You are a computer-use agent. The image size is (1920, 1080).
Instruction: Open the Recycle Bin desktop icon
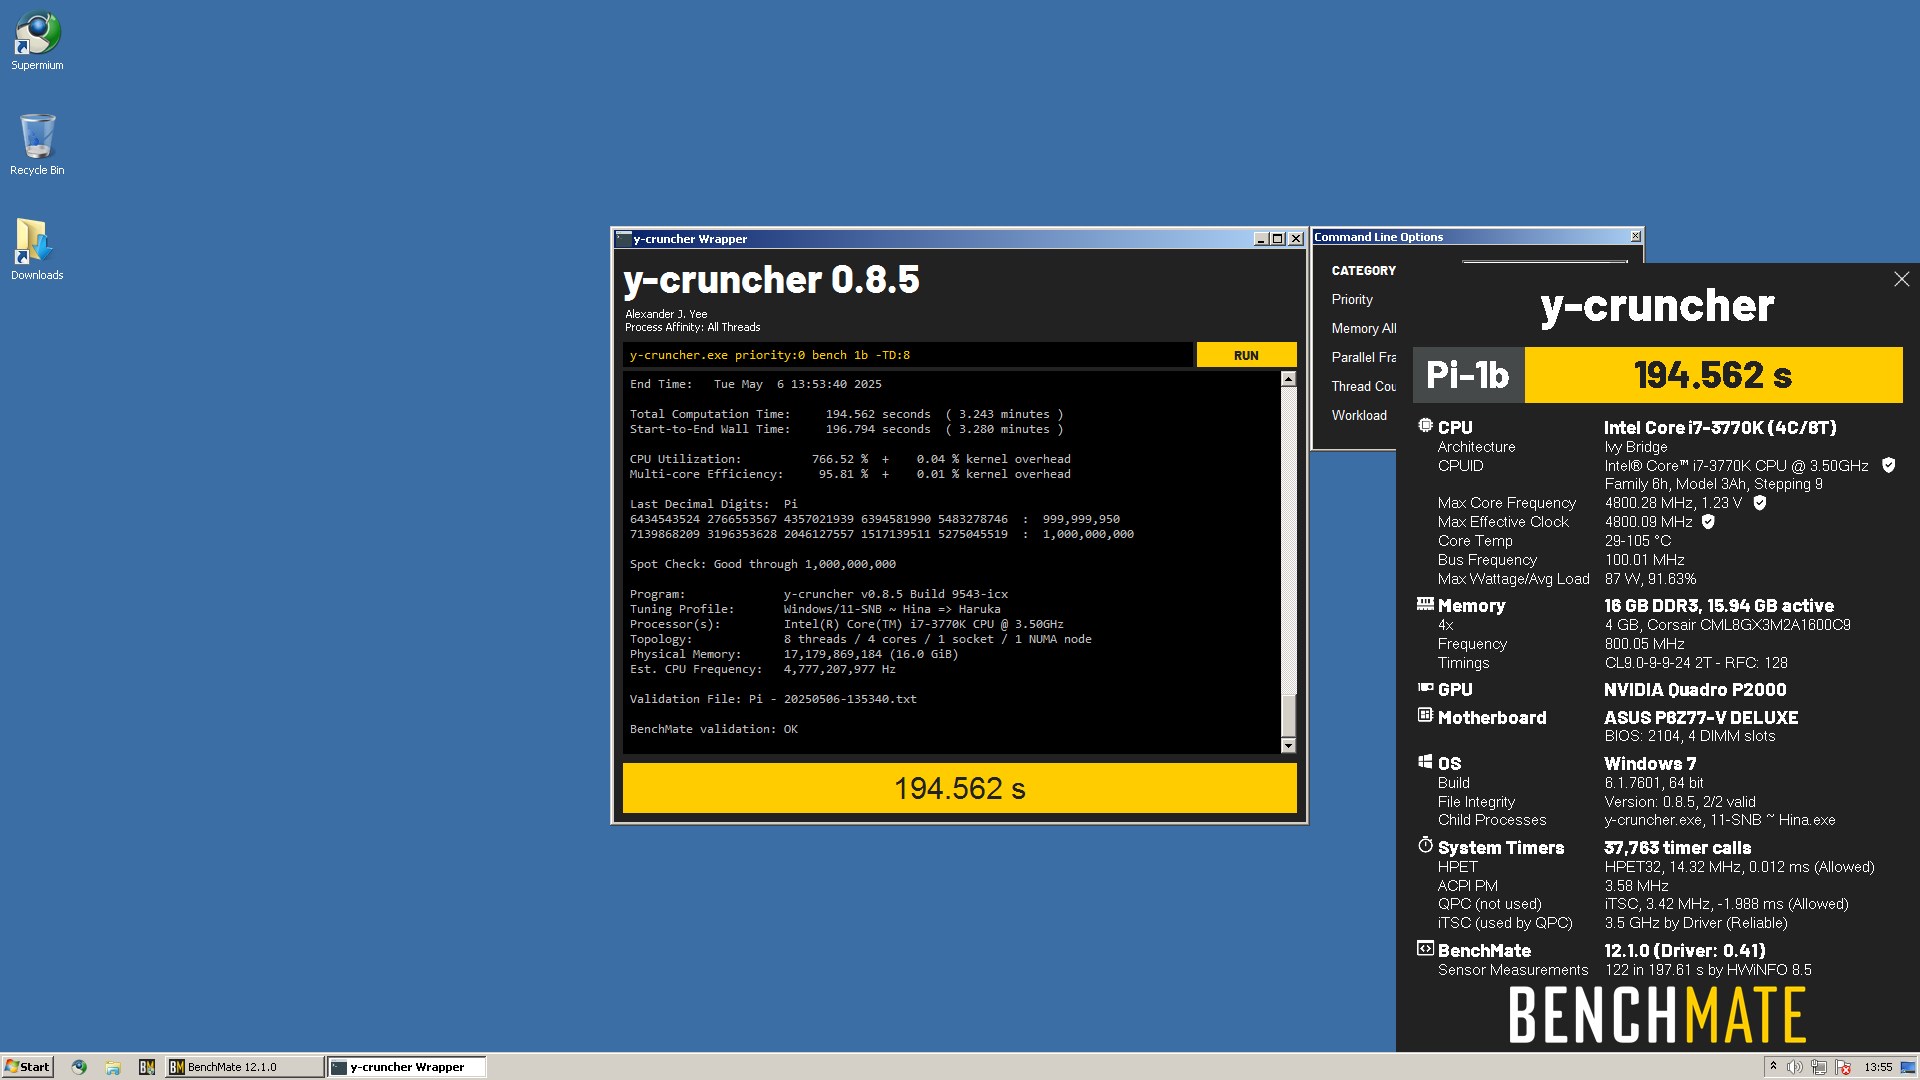click(37, 145)
